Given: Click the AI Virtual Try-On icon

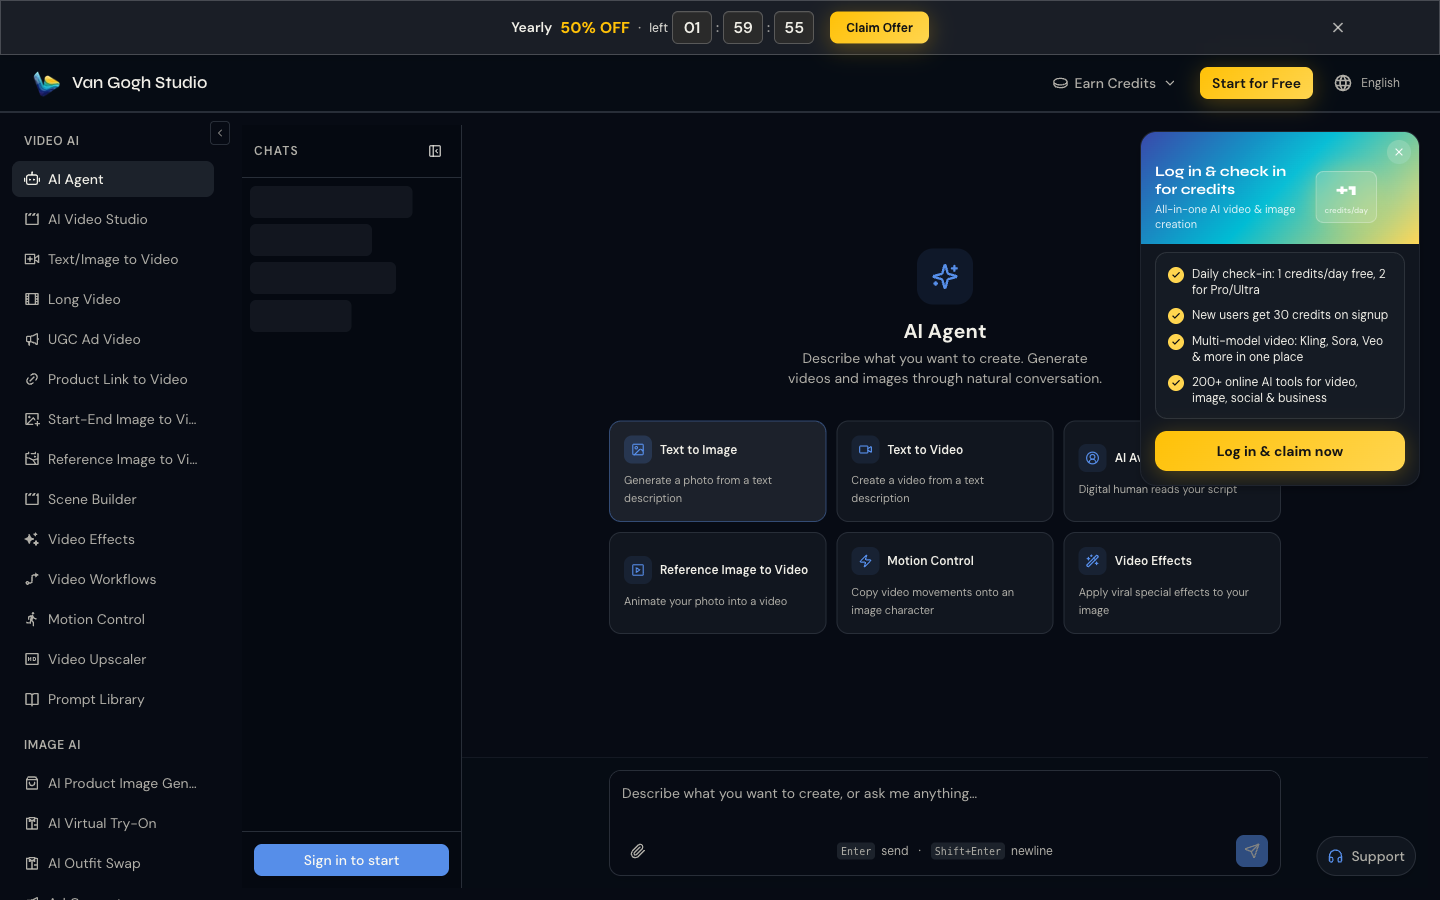Looking at the screenshot, I should [32, 823].
